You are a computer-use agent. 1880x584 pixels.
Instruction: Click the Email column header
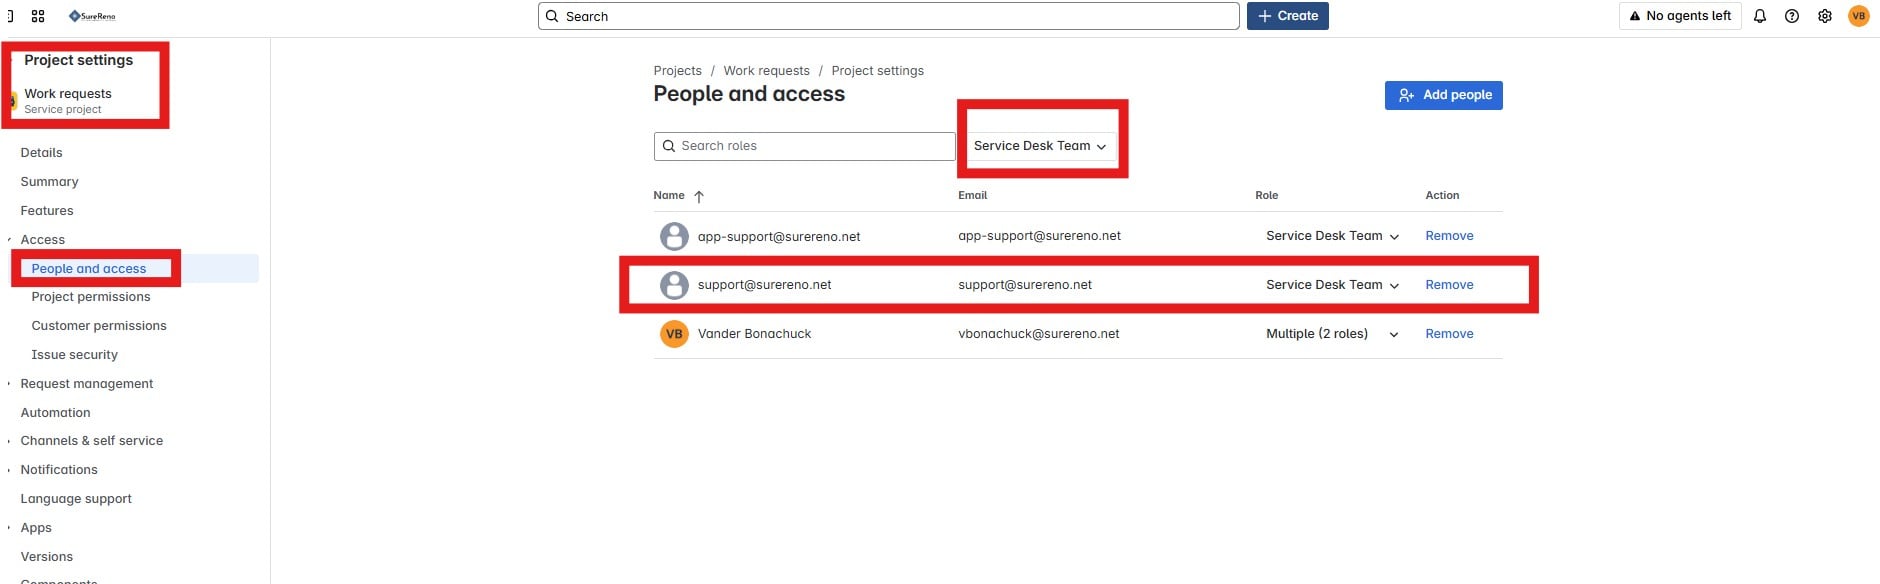(x=972, y=196)
